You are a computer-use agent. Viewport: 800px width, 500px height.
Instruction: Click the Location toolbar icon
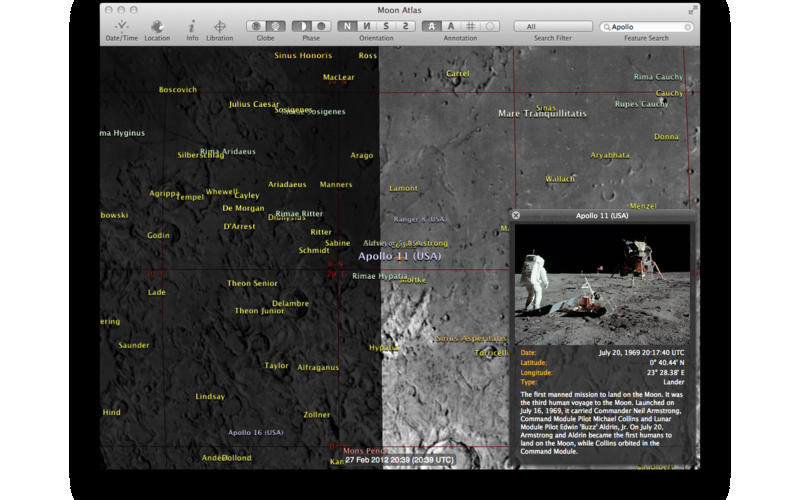click(156, 27)
